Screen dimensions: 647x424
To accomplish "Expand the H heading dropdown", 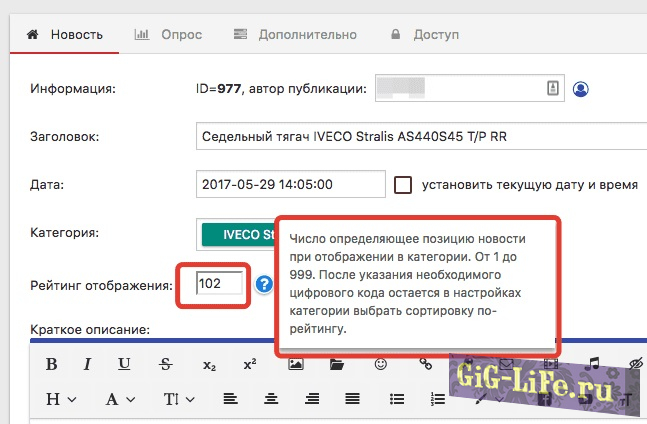I will pos(61,399).
